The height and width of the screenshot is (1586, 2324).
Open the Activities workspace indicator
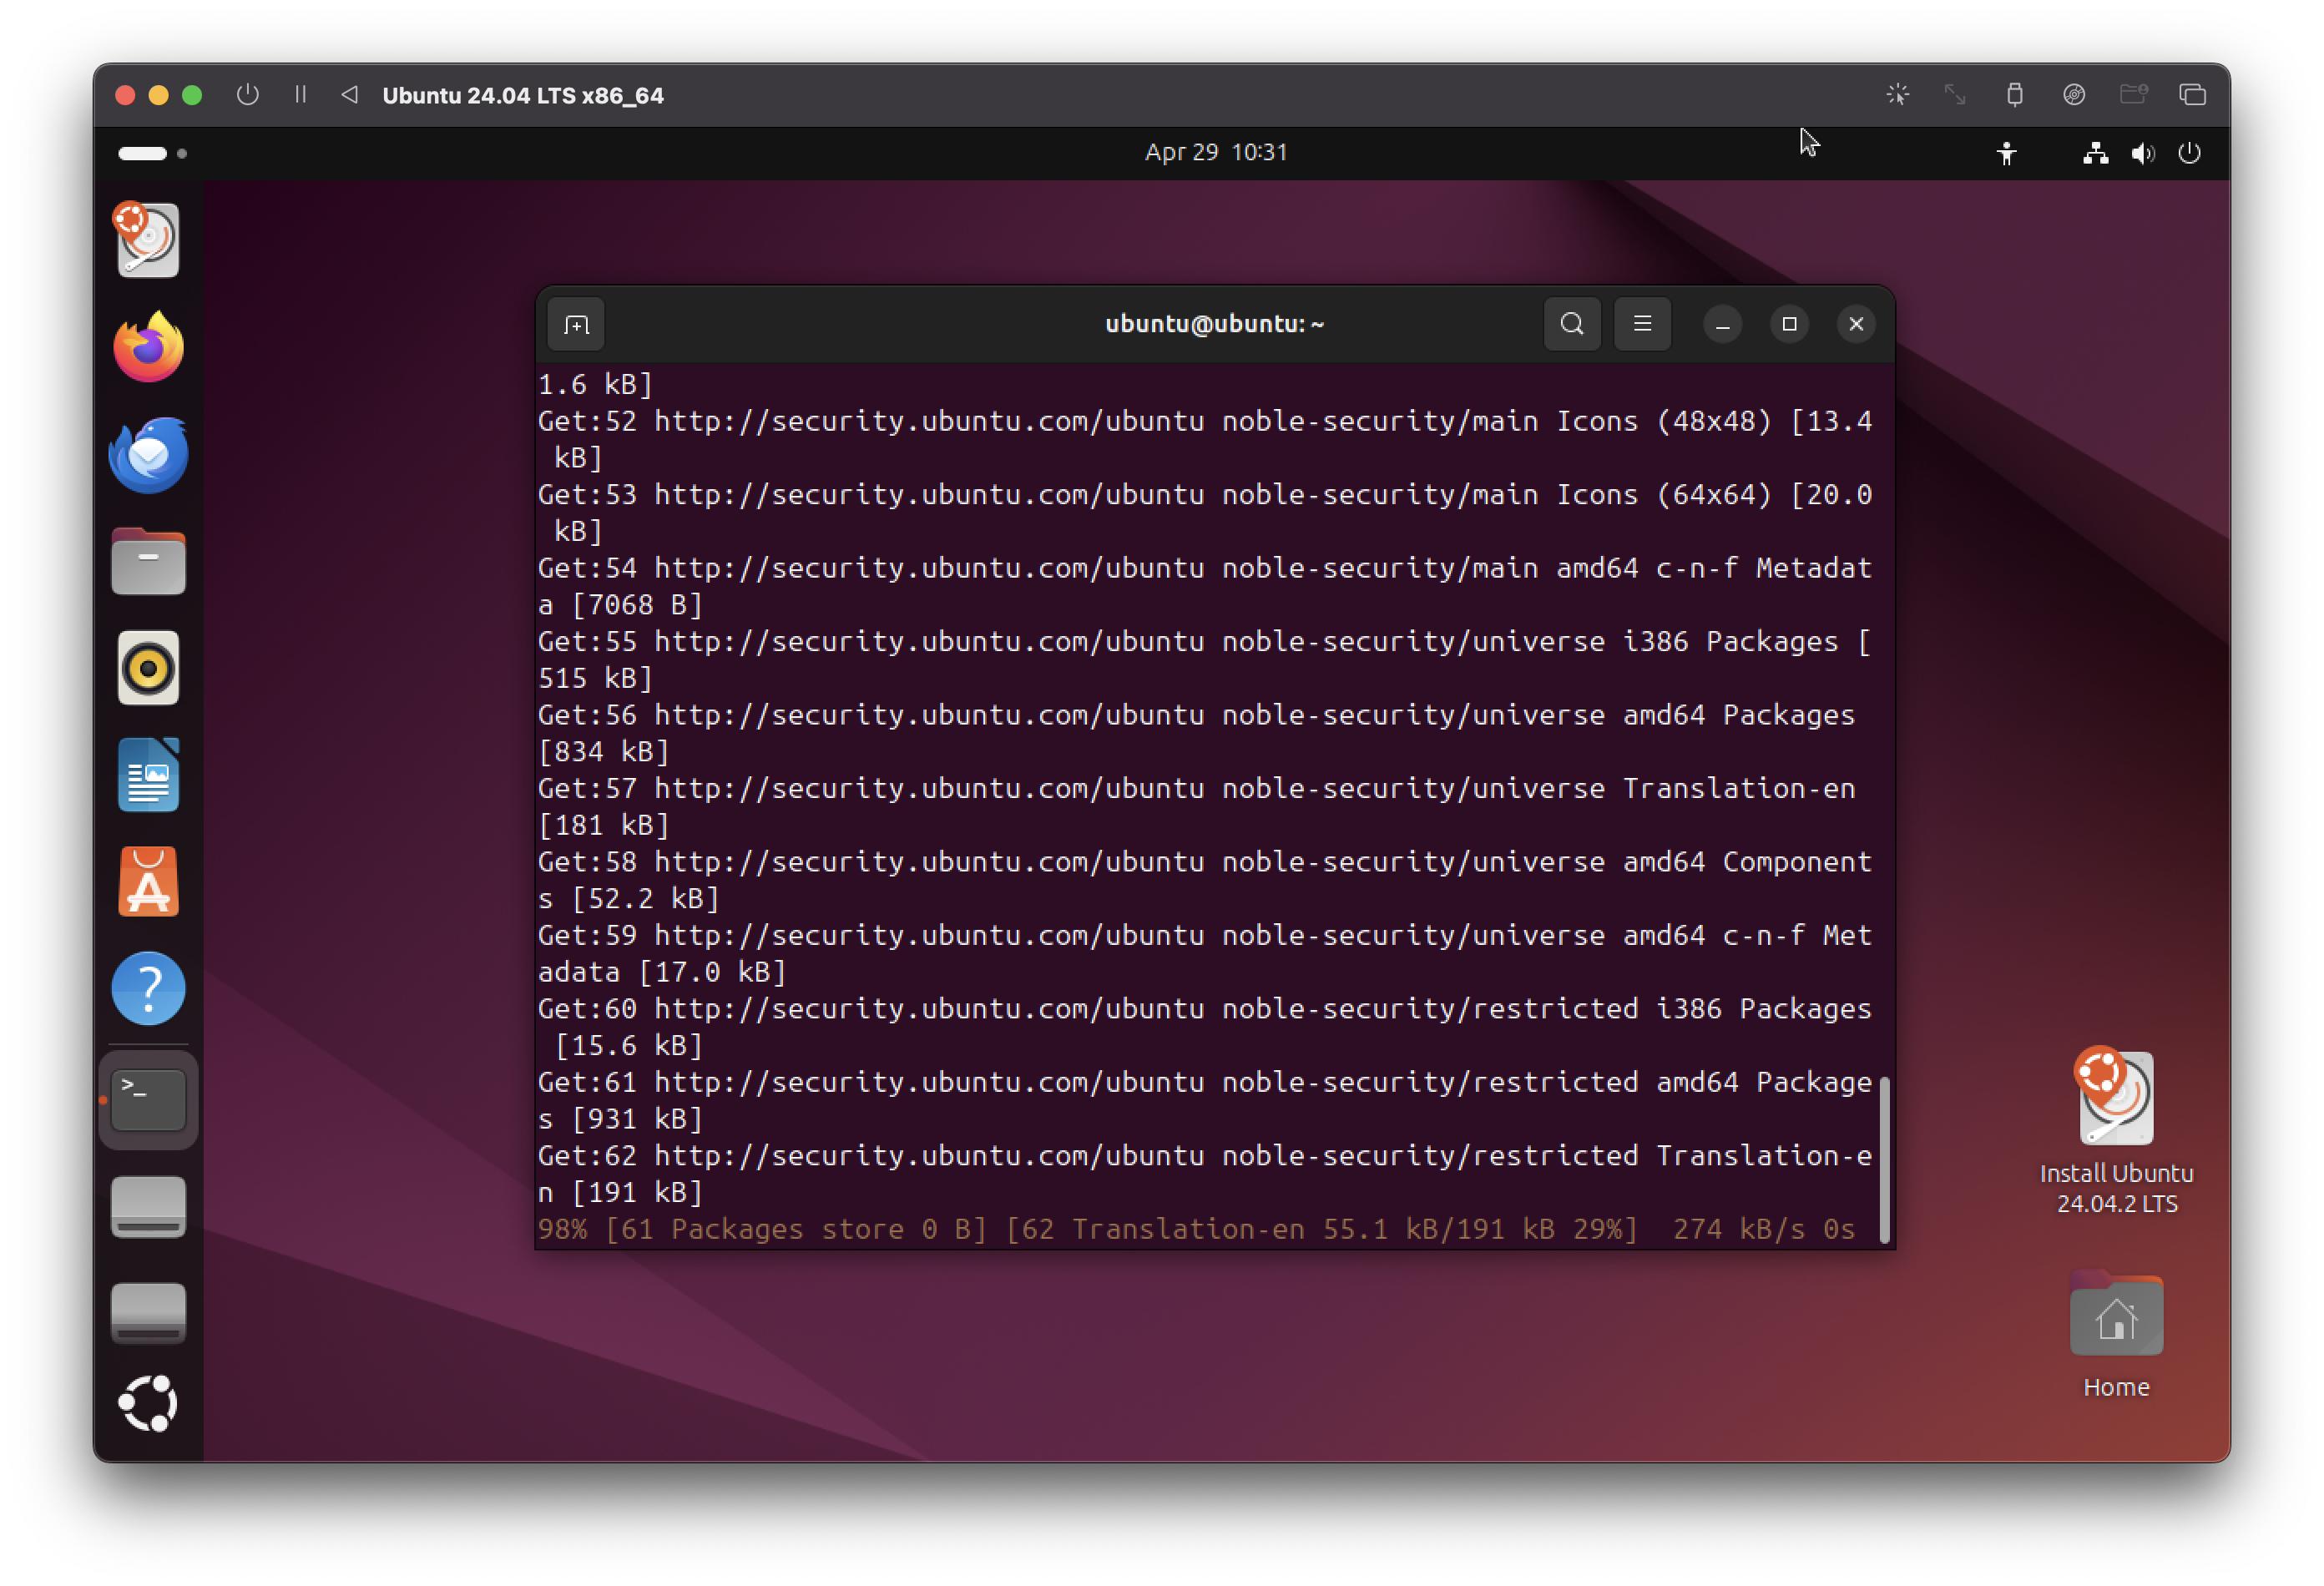152,153
